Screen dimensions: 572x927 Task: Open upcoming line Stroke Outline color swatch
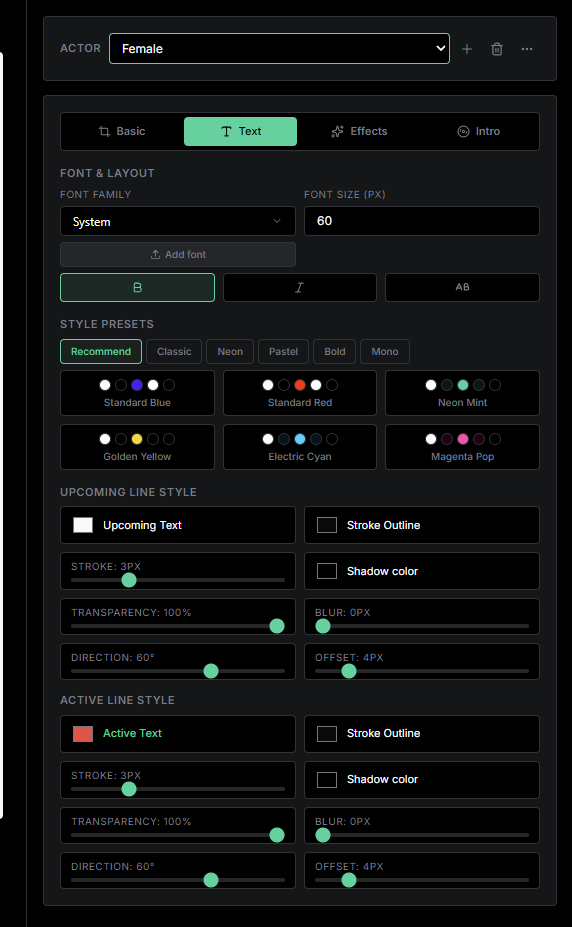(327, 525)
